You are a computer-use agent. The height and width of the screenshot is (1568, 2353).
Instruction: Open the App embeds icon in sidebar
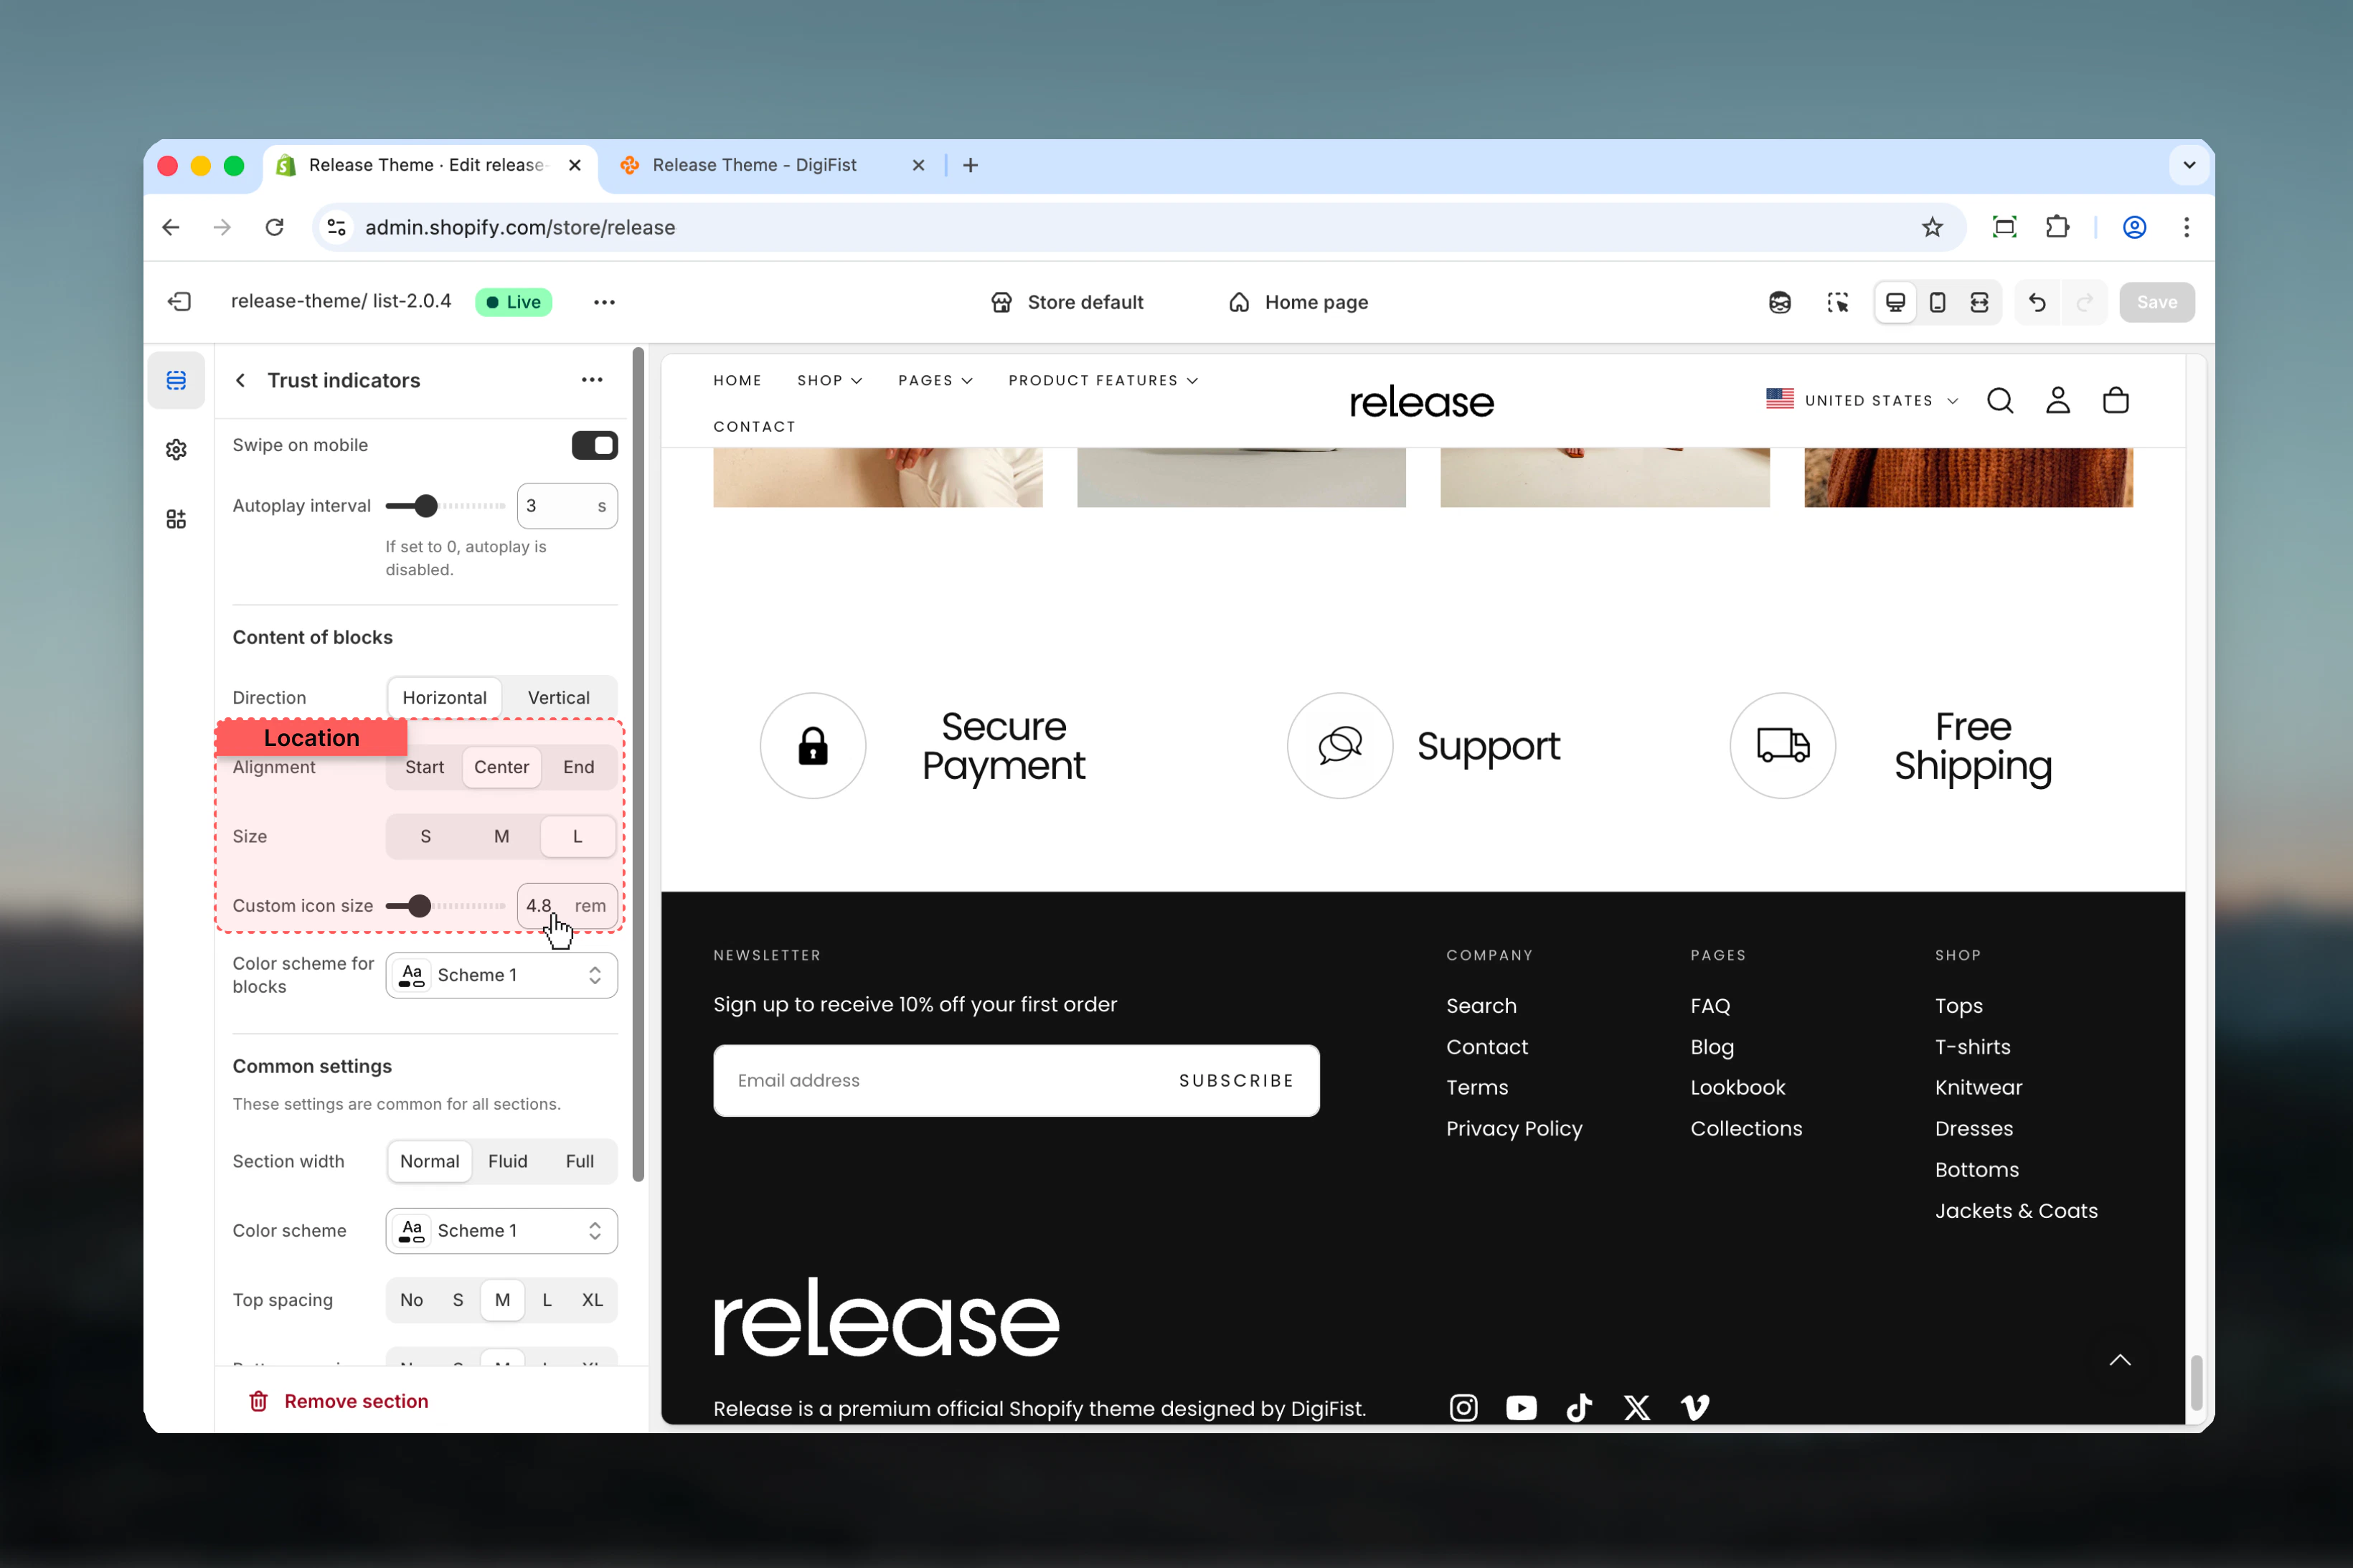coord(176,519)
